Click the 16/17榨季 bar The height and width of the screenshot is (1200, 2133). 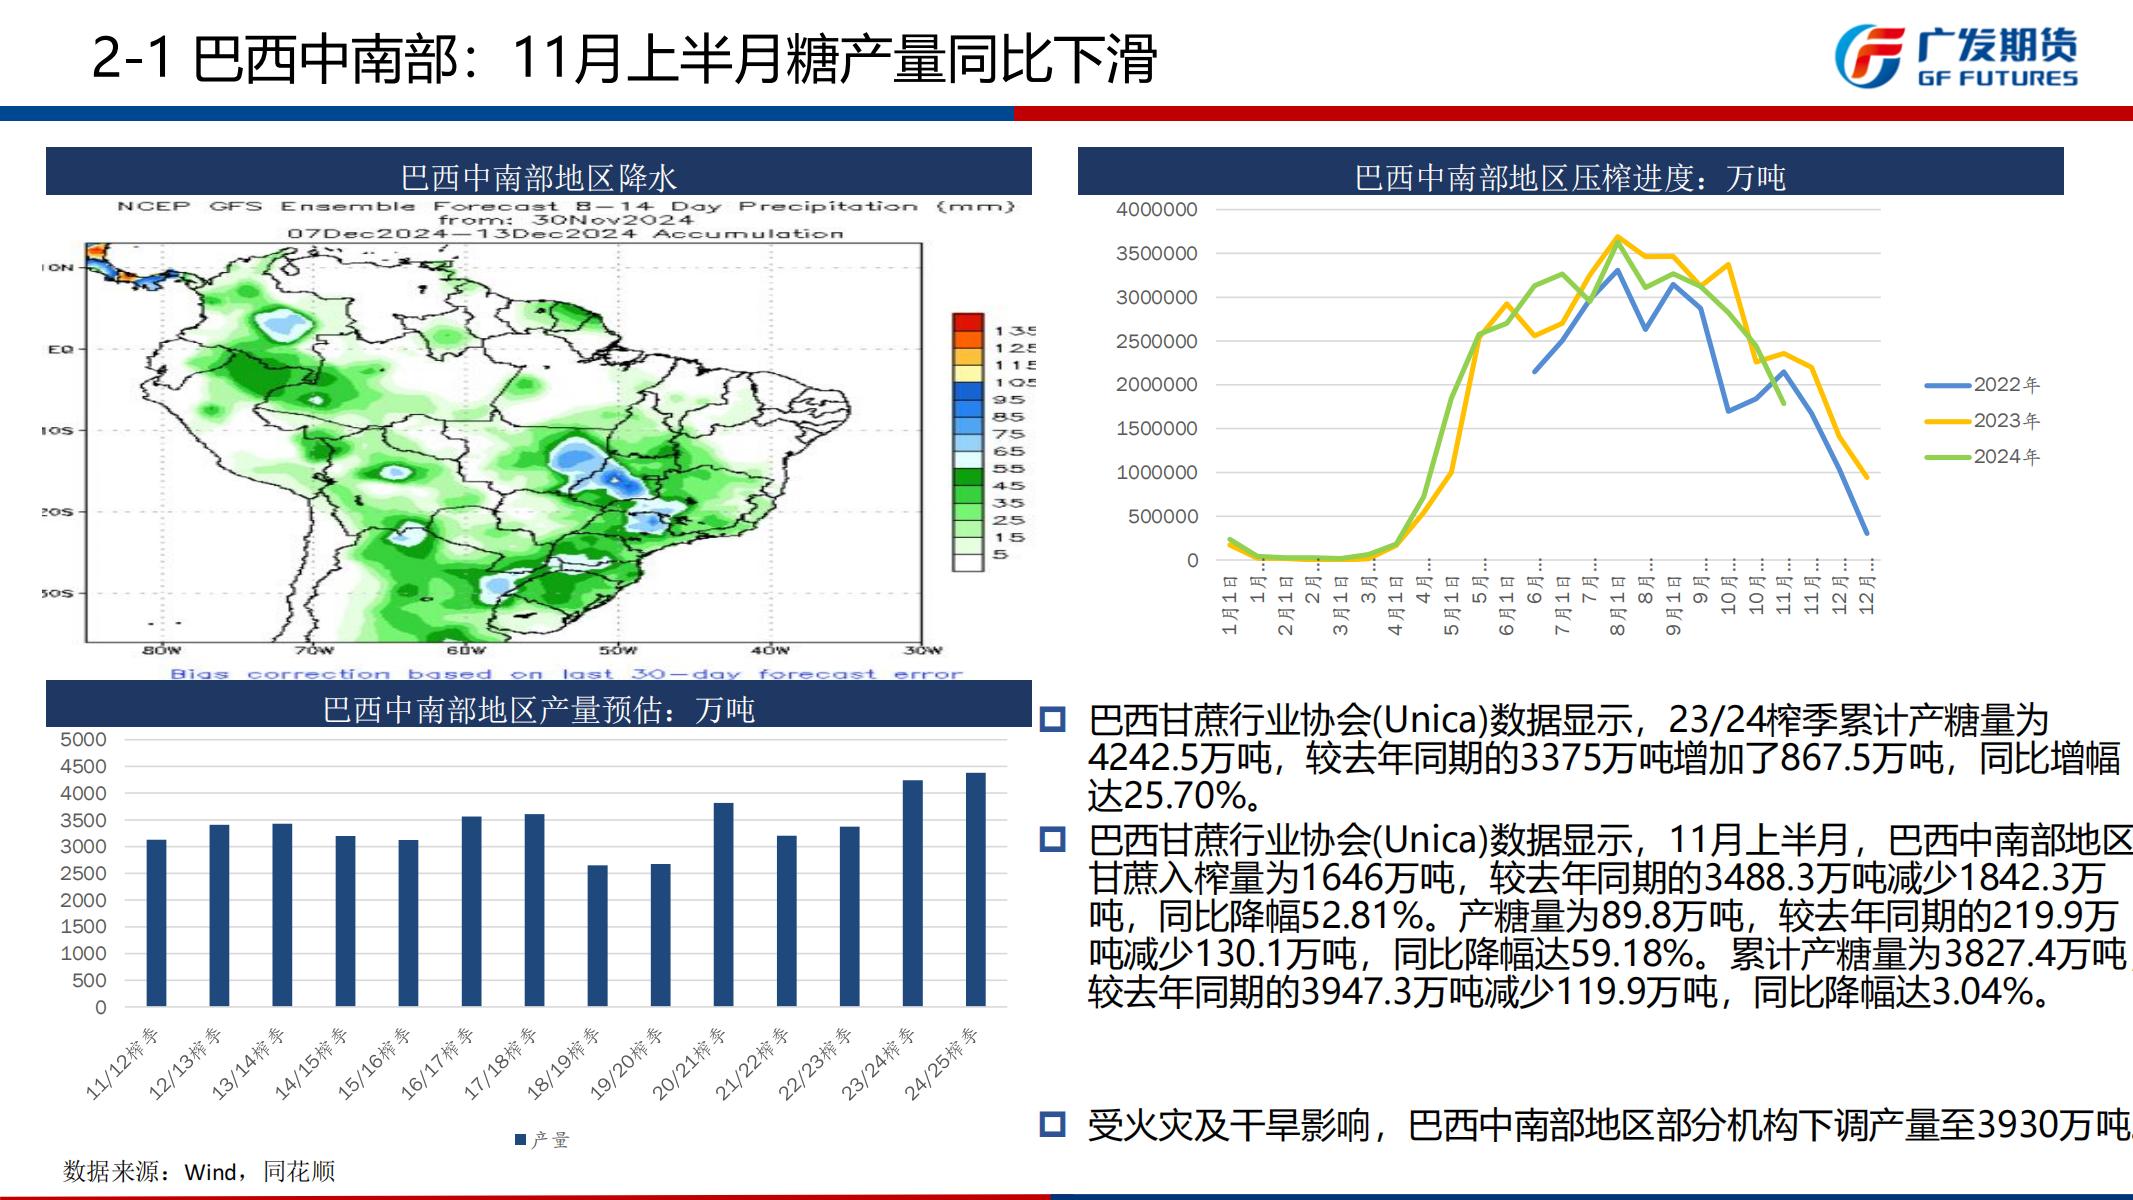click(x=471, y=911)
